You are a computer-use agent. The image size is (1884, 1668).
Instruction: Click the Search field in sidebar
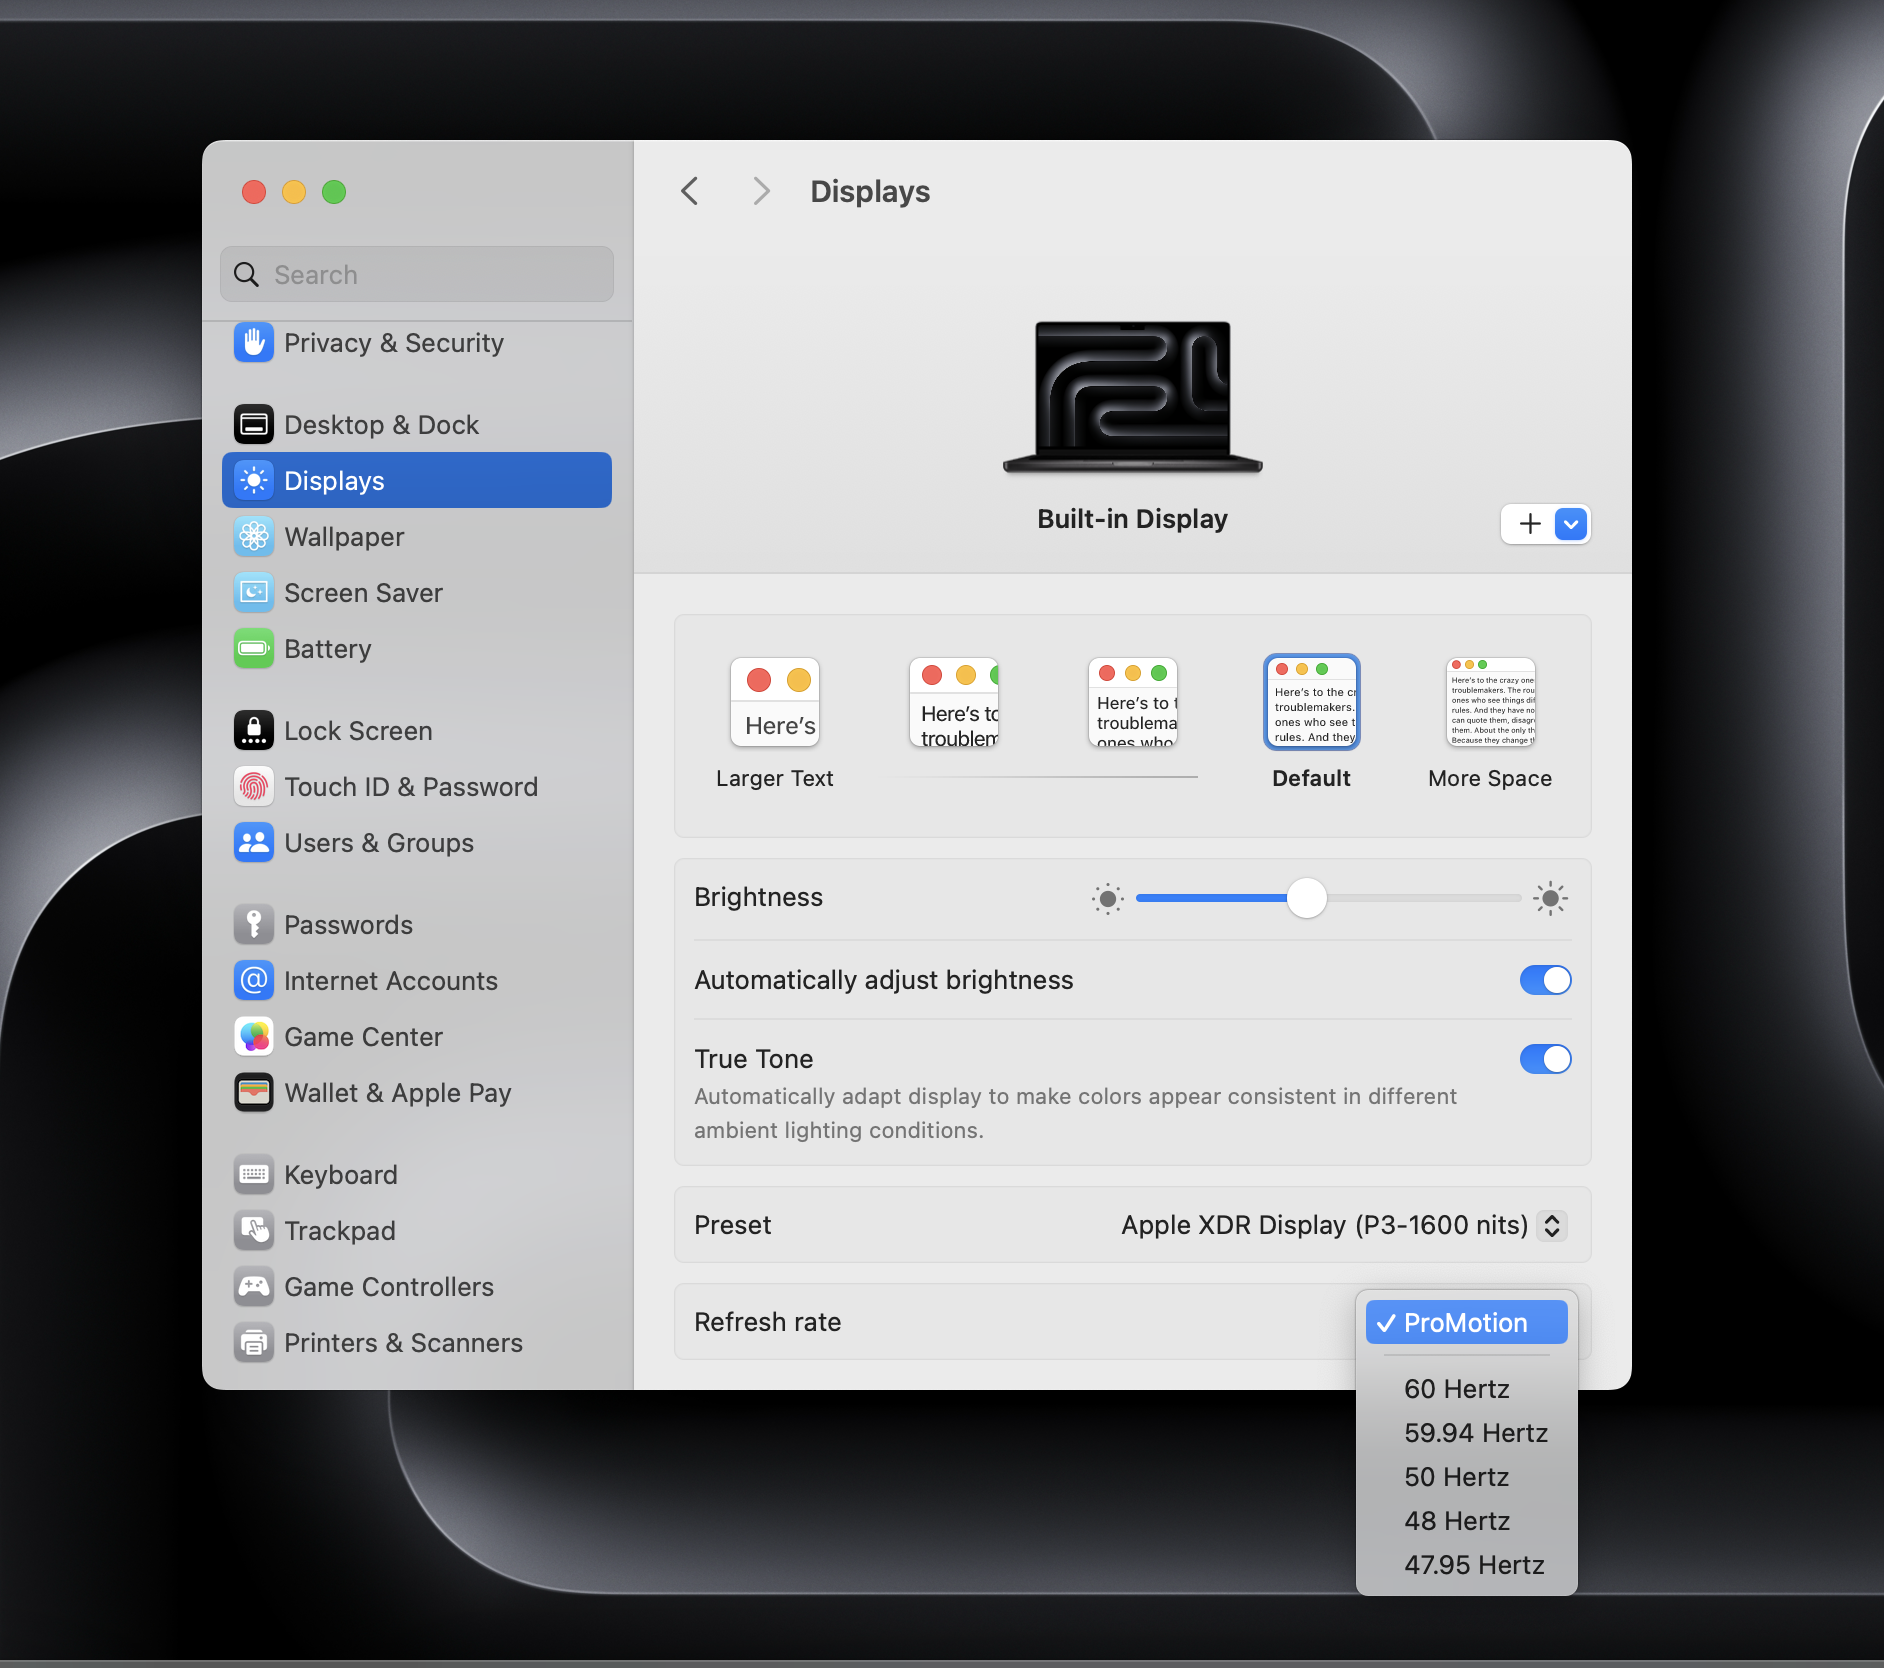(417, 275)
